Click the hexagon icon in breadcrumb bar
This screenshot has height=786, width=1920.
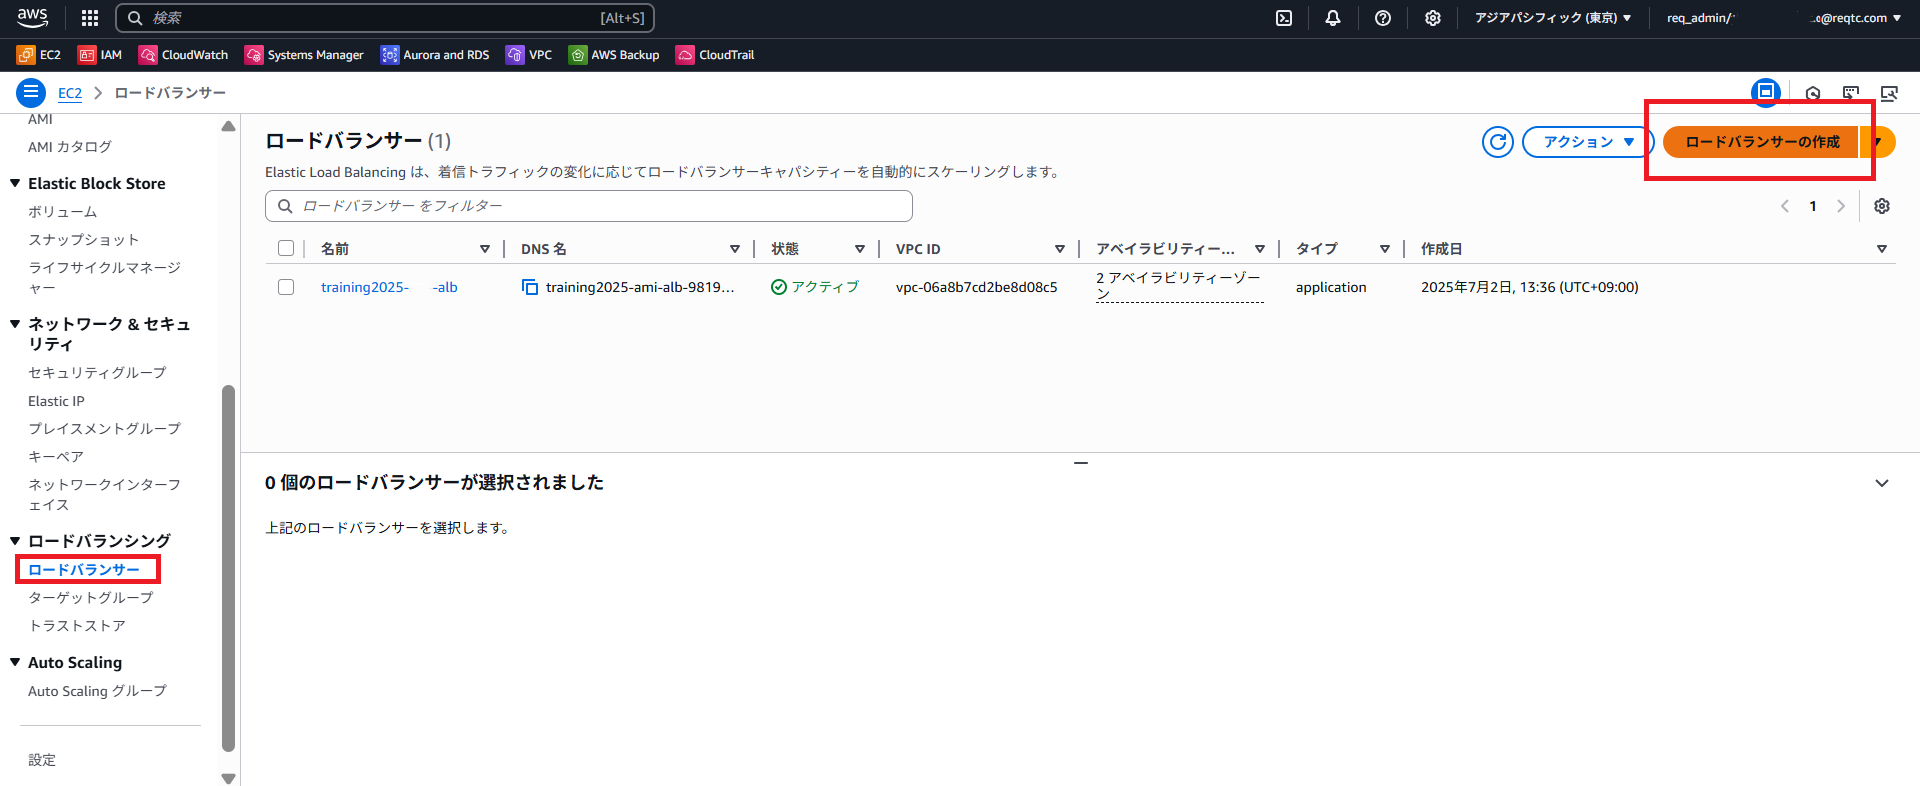pos(1813,94)
